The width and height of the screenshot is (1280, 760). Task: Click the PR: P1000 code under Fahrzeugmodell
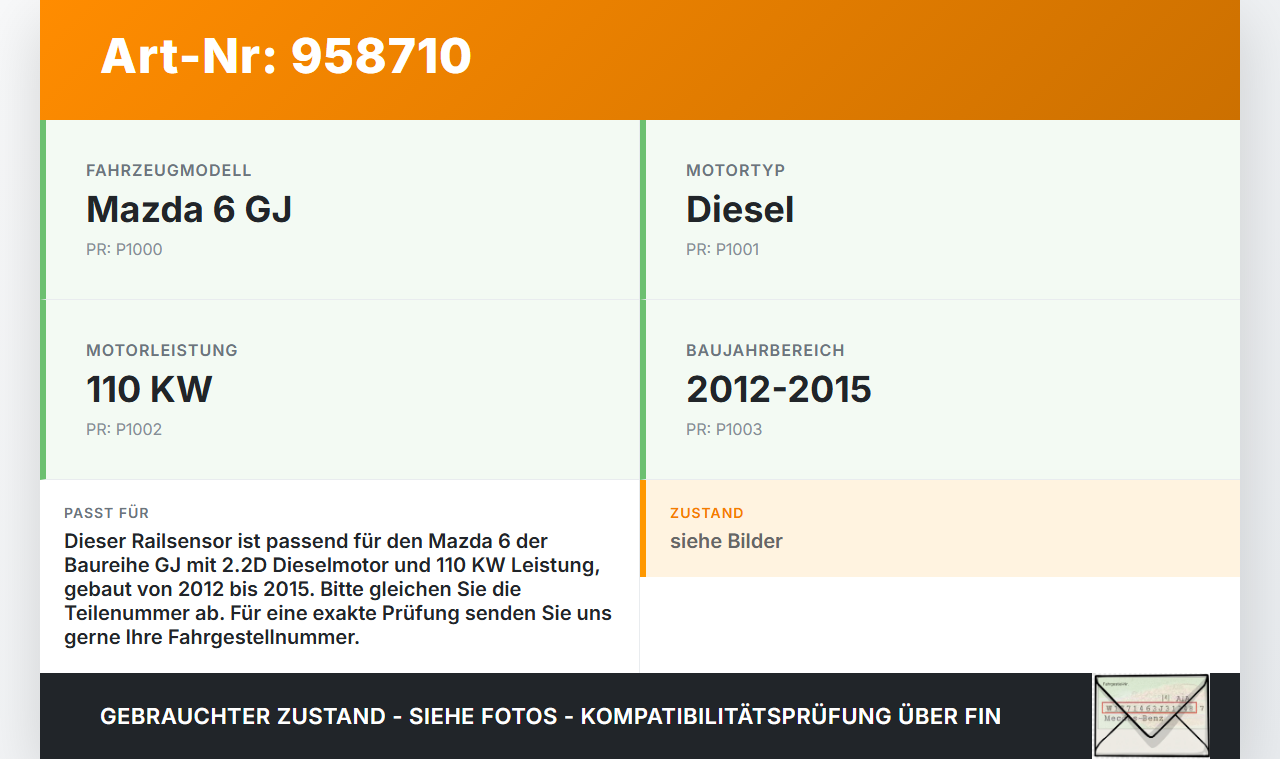(x=124, y=249)
